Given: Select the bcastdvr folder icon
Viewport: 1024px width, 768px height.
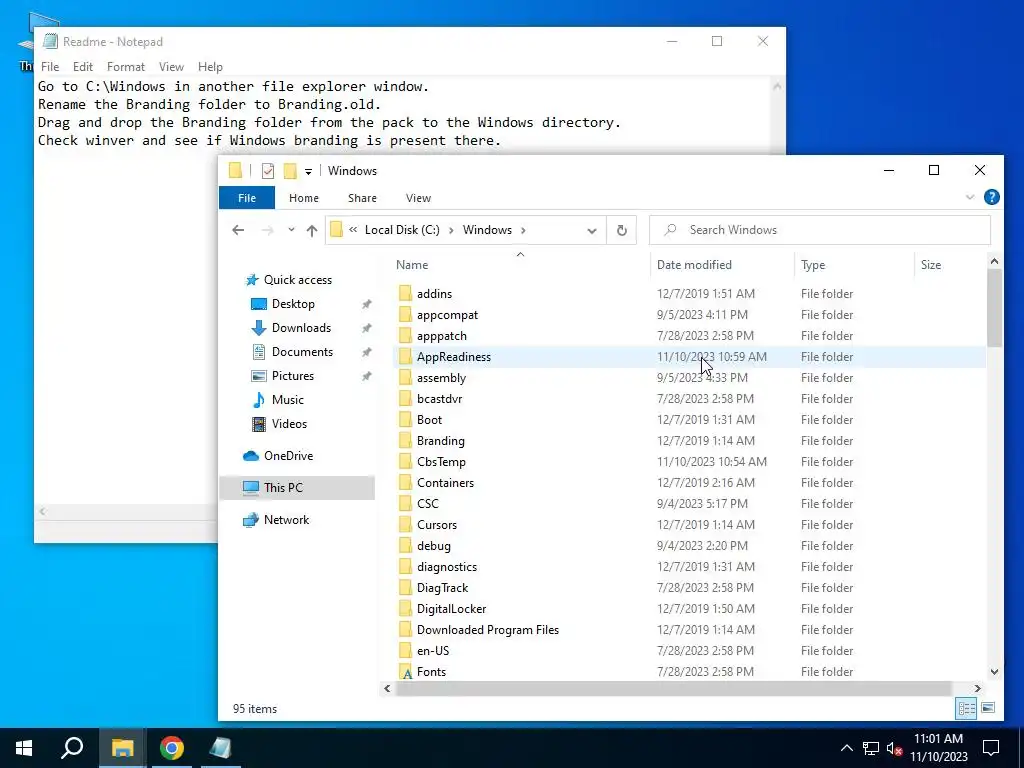Looking at the screenshot, I should coord(406,398).
